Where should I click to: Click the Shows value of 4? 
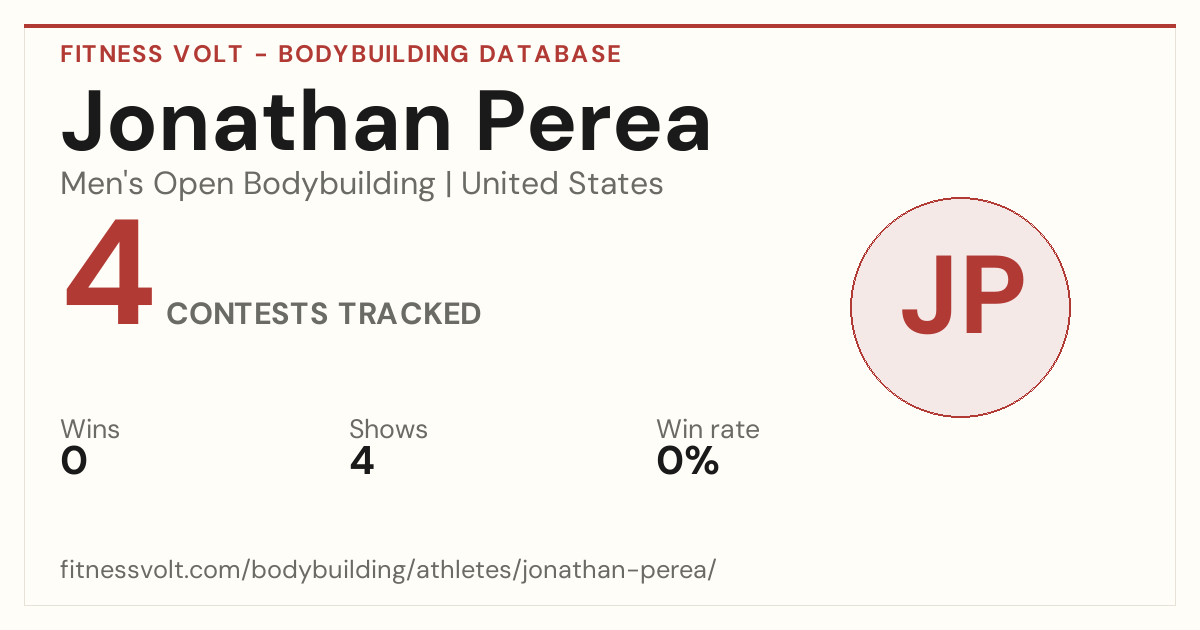(362, 461)
